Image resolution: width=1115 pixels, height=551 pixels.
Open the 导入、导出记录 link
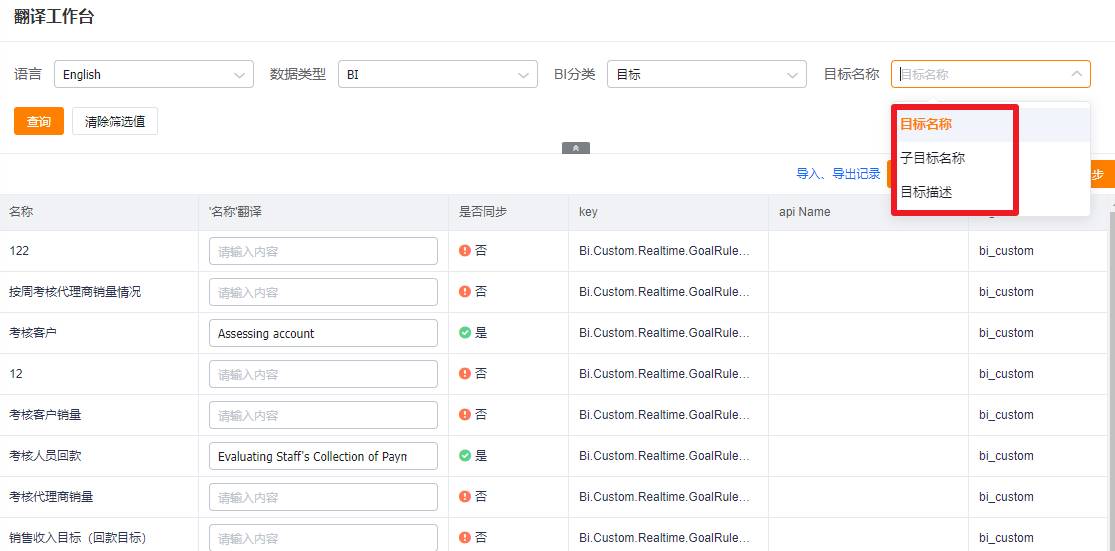pos(838,174)
